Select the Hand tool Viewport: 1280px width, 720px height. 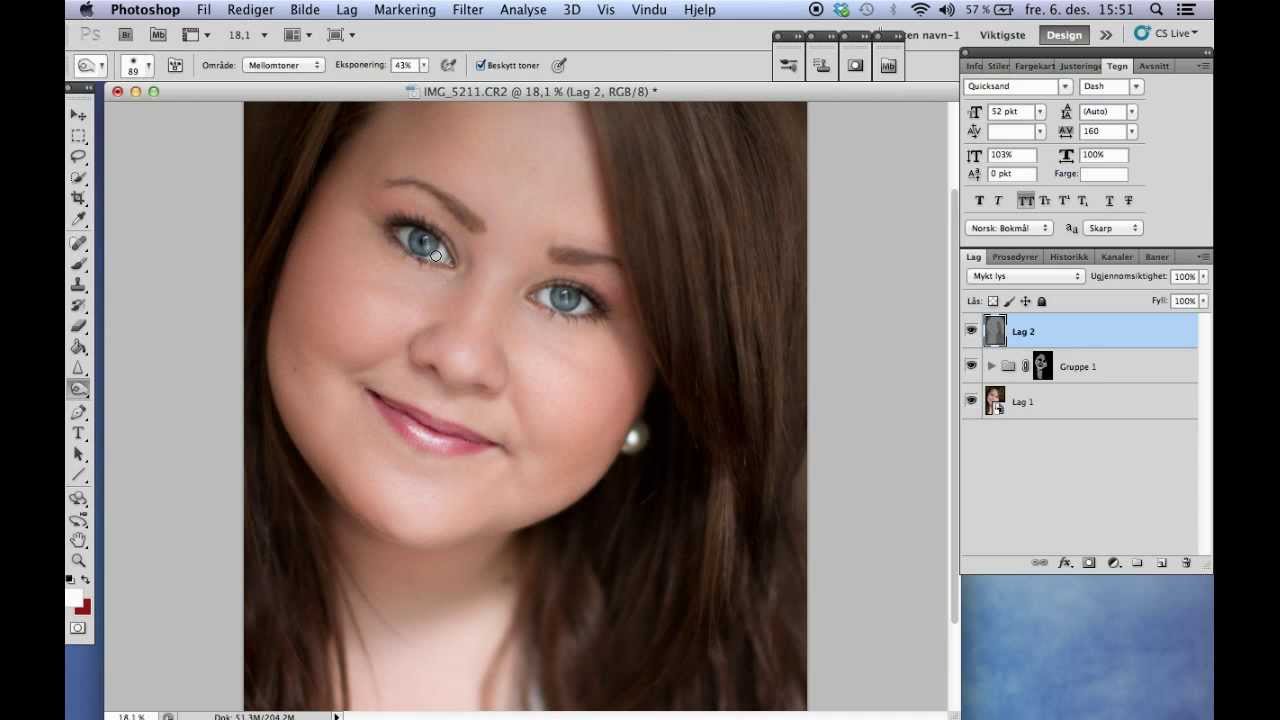pos(78,540)
